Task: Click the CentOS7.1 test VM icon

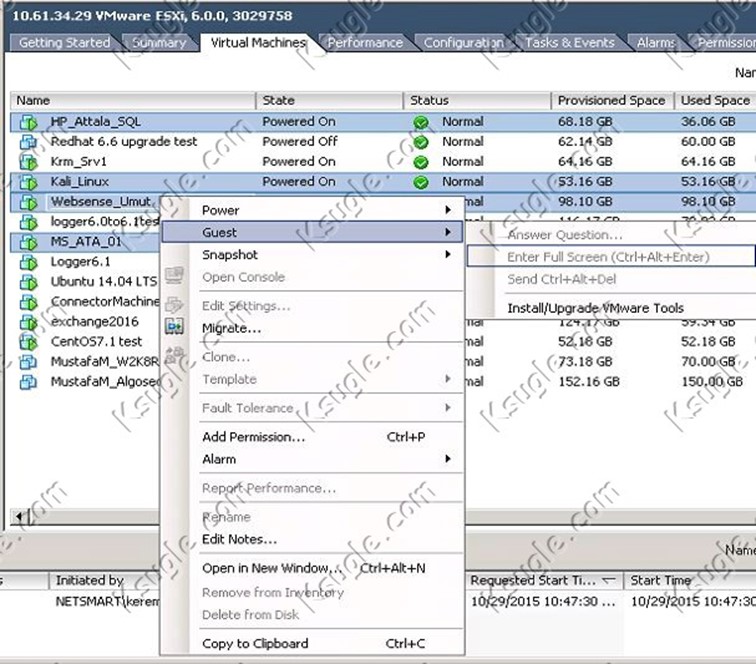Action: 28,342
